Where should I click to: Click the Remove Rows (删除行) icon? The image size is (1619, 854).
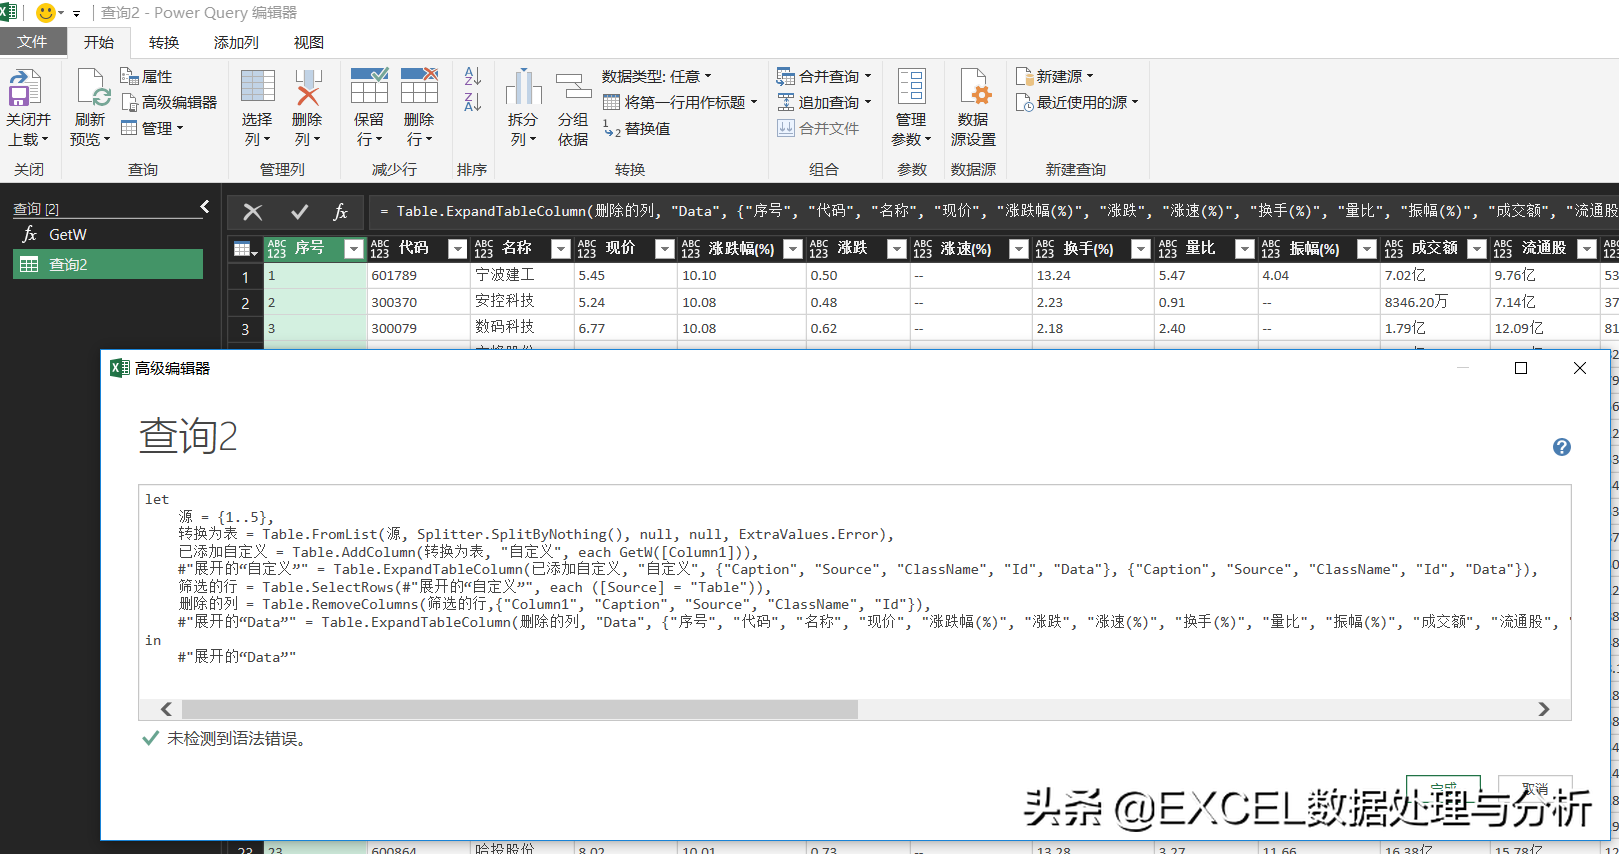coord(419,86)
